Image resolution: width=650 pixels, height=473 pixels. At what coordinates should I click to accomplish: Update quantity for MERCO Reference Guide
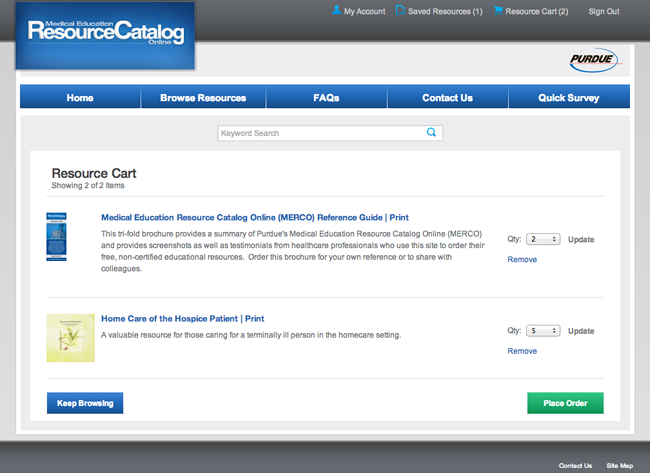pos(581,239)
